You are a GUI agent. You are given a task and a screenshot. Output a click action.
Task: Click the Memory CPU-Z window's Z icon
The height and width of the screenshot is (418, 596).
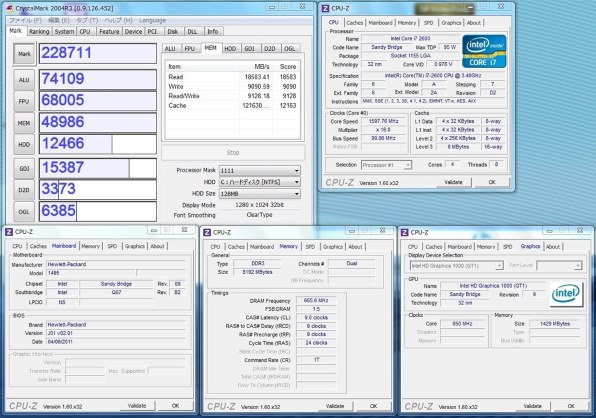click(x=207, y=232)
